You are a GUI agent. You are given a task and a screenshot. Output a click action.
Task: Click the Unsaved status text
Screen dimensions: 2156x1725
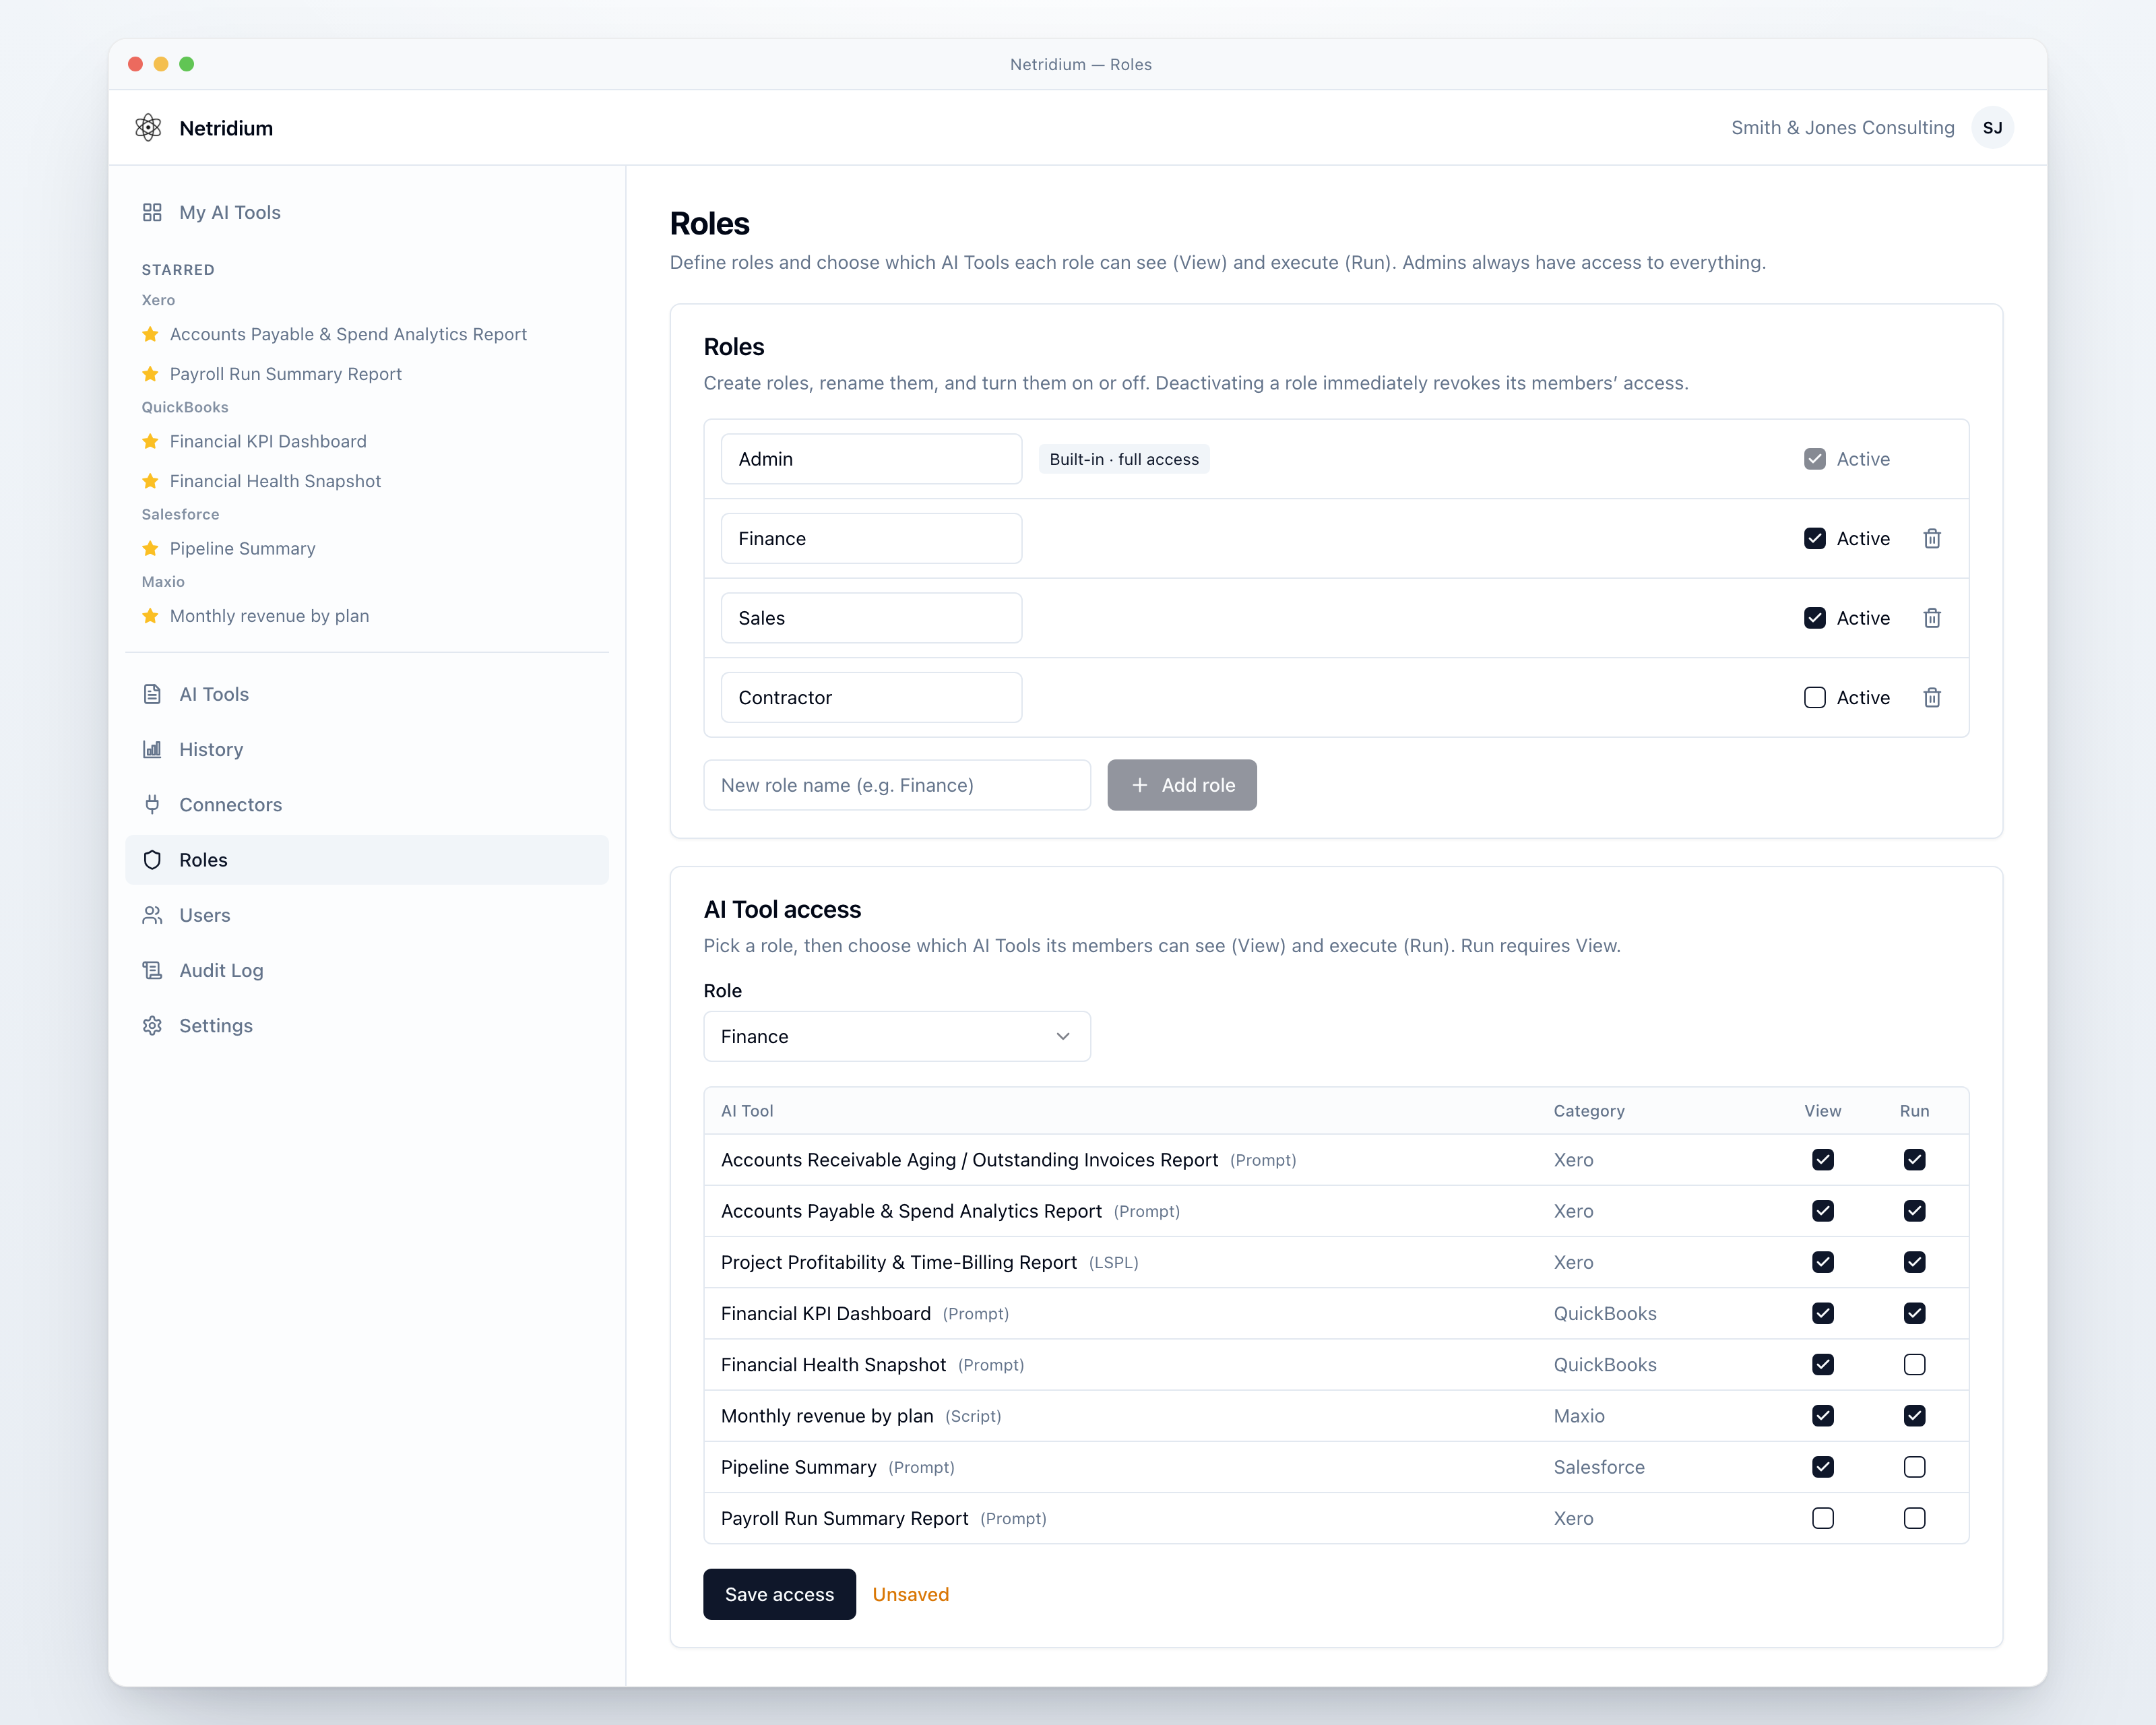[x=910, y=1594]
